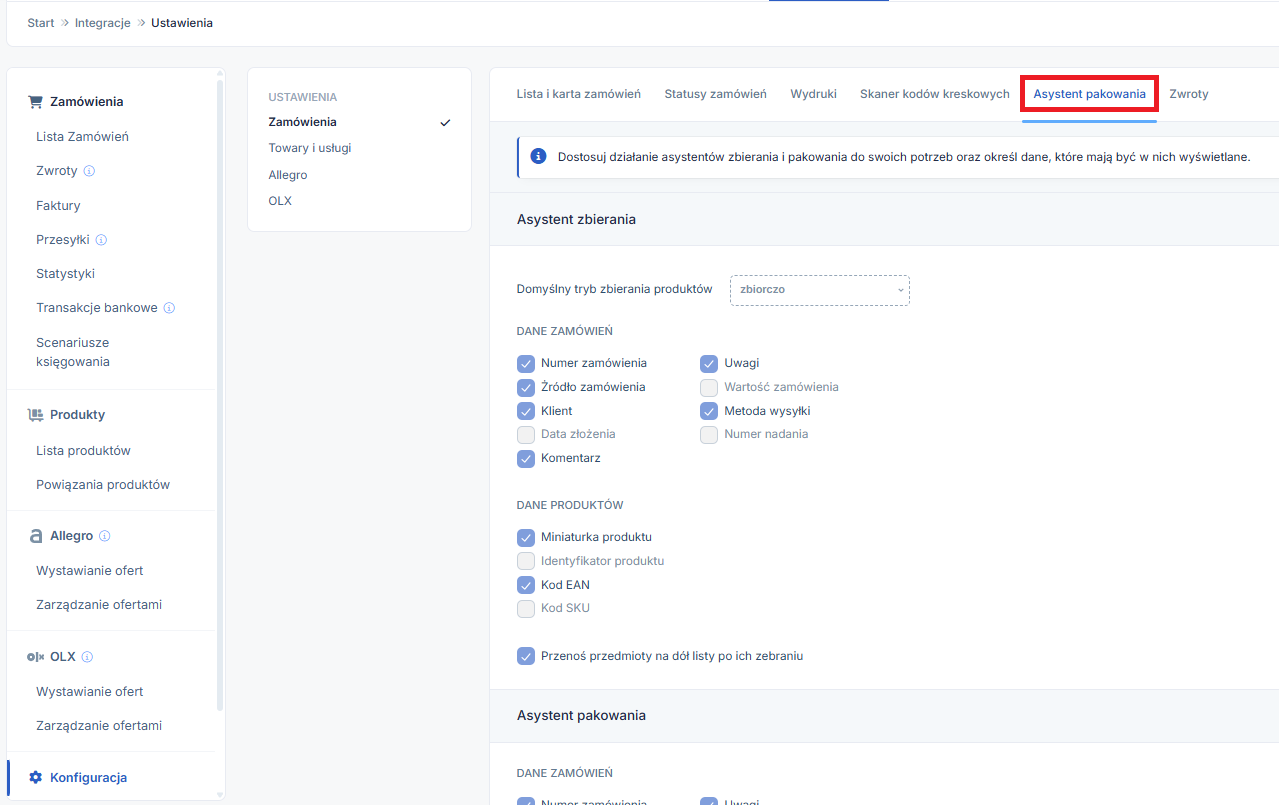Enable the Wartość zamówienia checkbox
The width and height of the screenshot is (1279, 805).
click(x=709, y=387)
